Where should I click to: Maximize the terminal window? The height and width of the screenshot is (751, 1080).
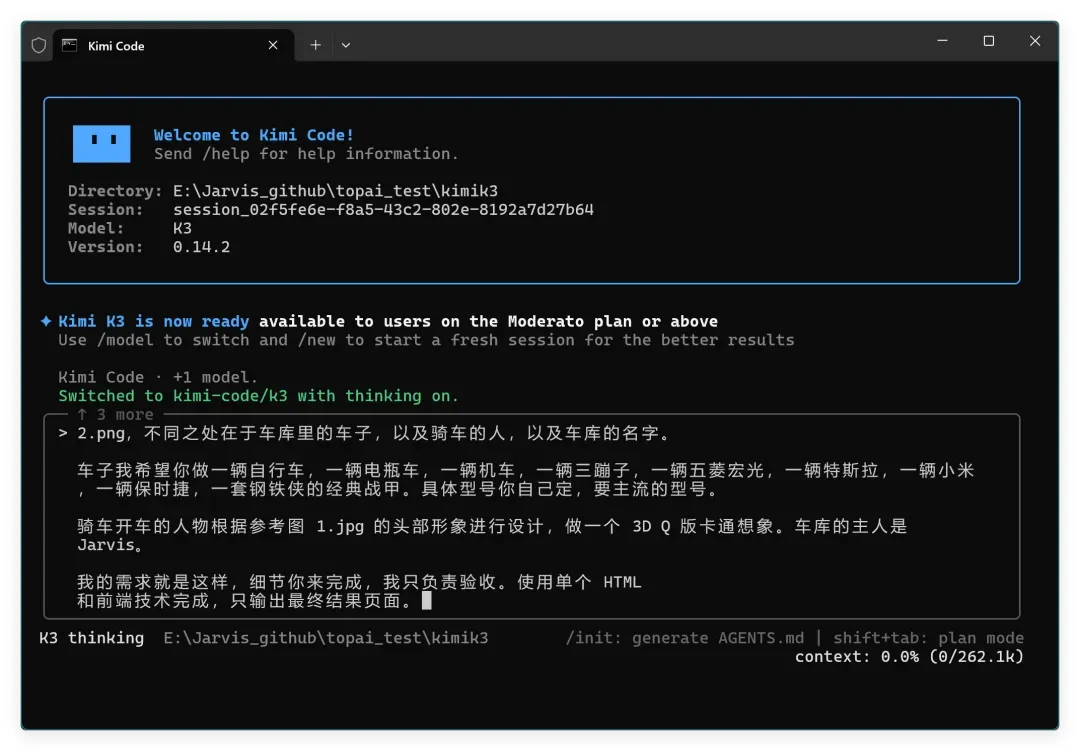(x=988, y=41)
